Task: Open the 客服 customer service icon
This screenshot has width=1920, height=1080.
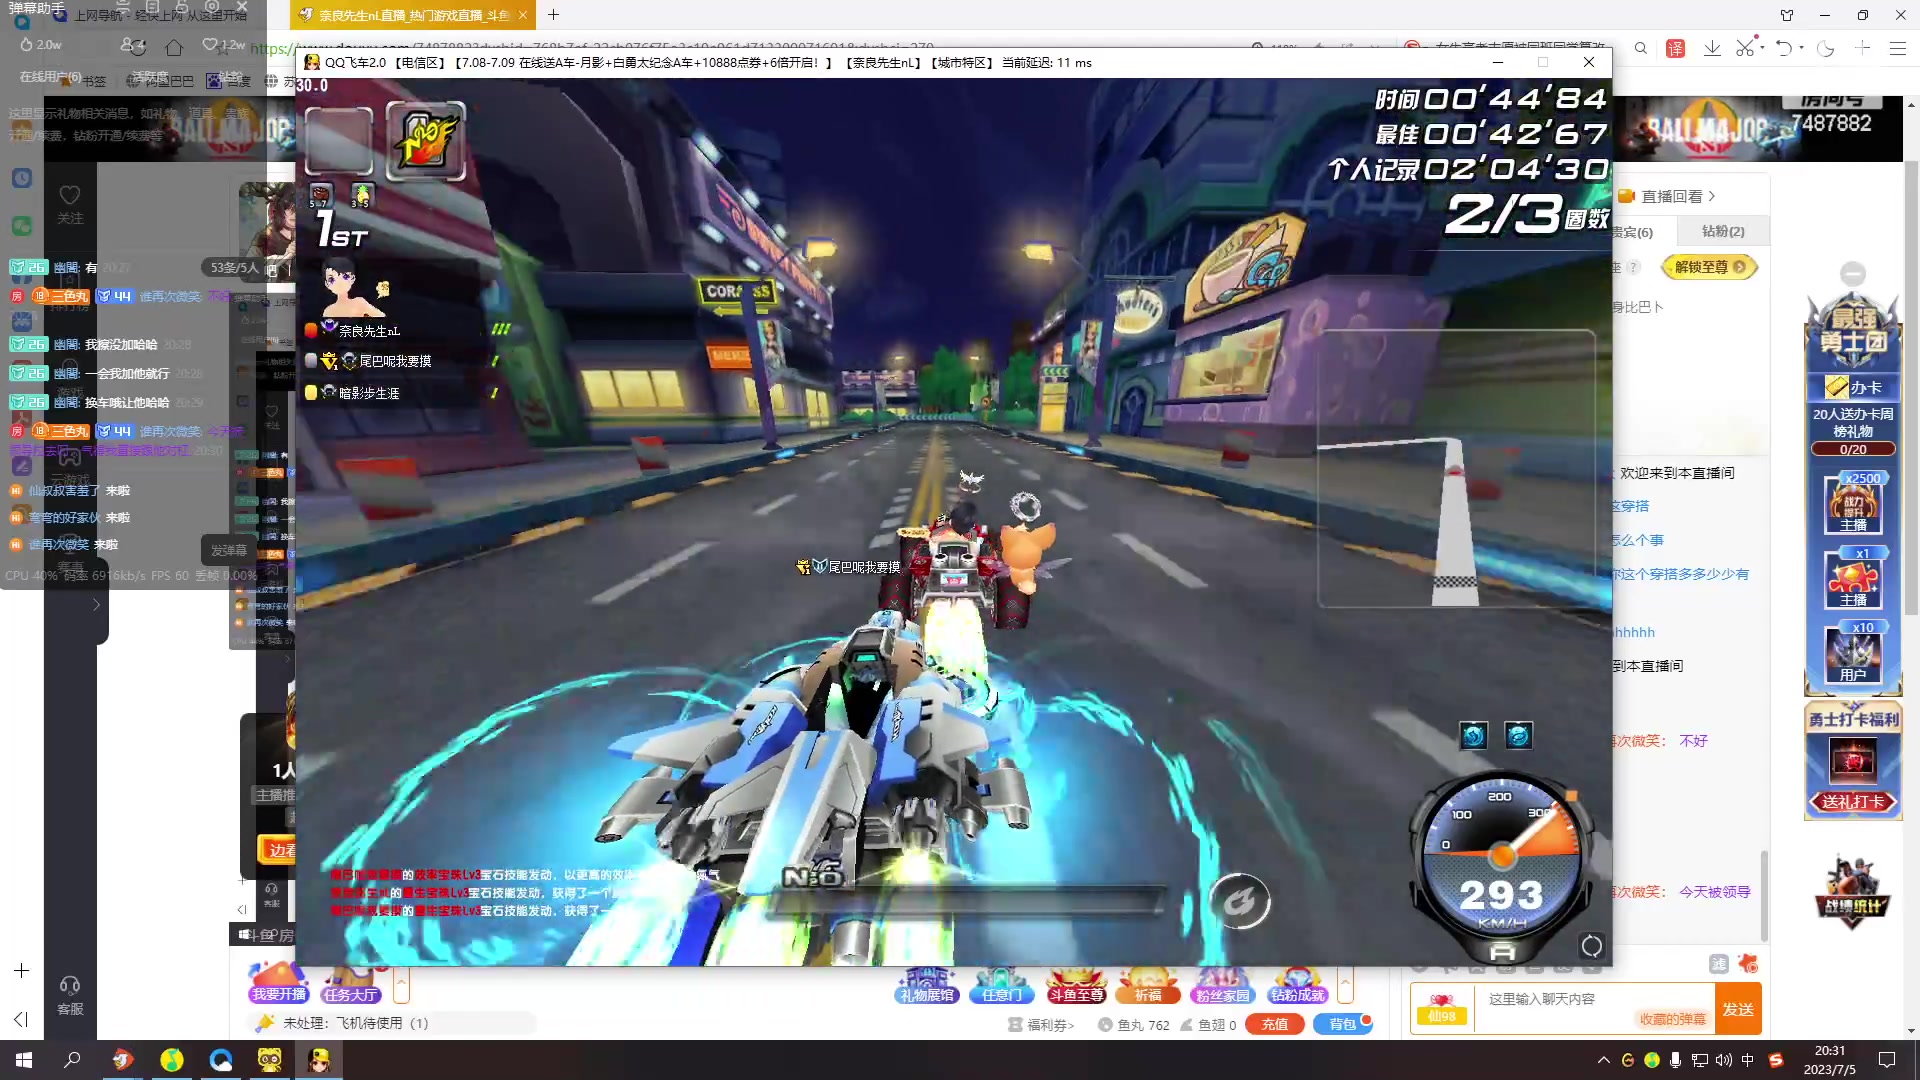Action: click(x=70, y=996)
